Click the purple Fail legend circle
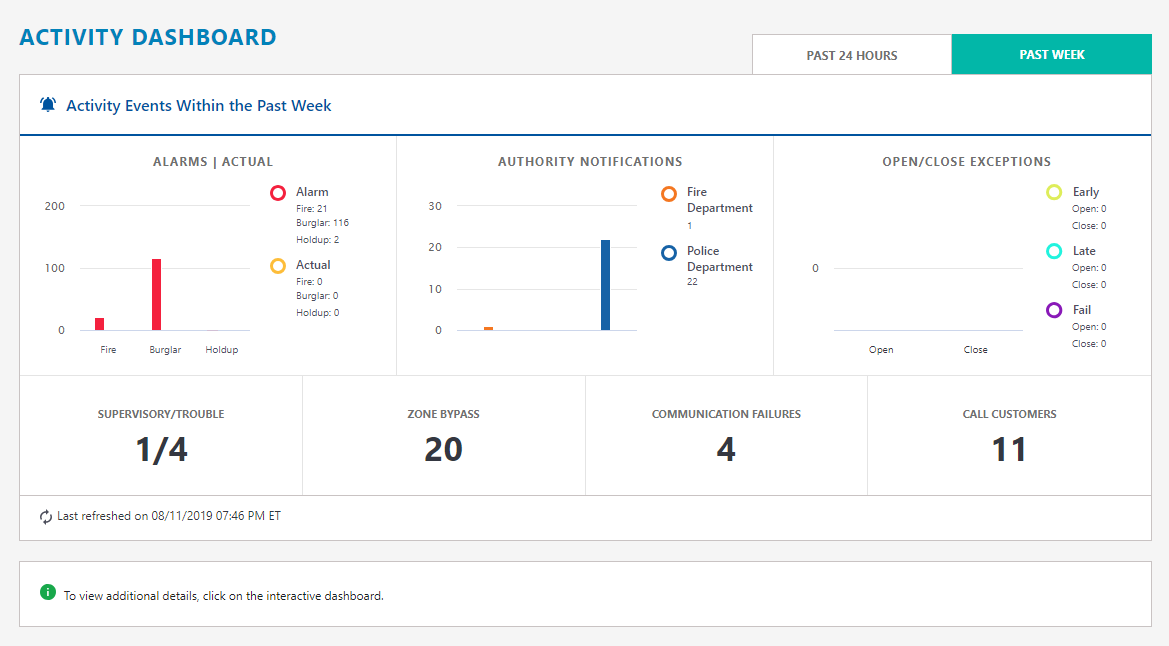The width and height of the screenshot is (1169, 646). (1054, 310)
